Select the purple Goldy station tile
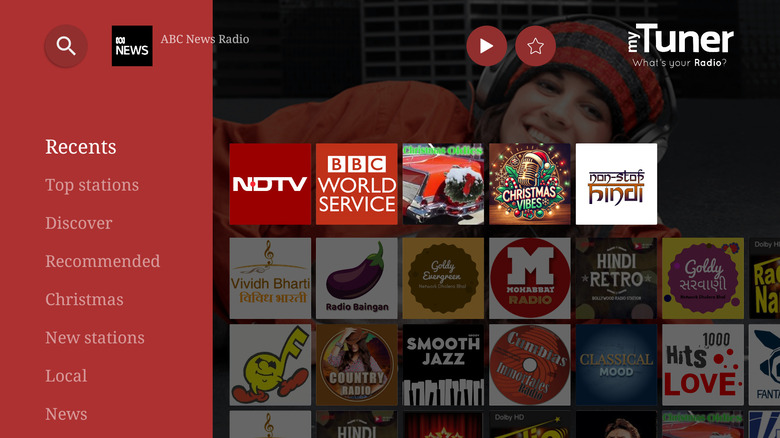 coord(703,278)
